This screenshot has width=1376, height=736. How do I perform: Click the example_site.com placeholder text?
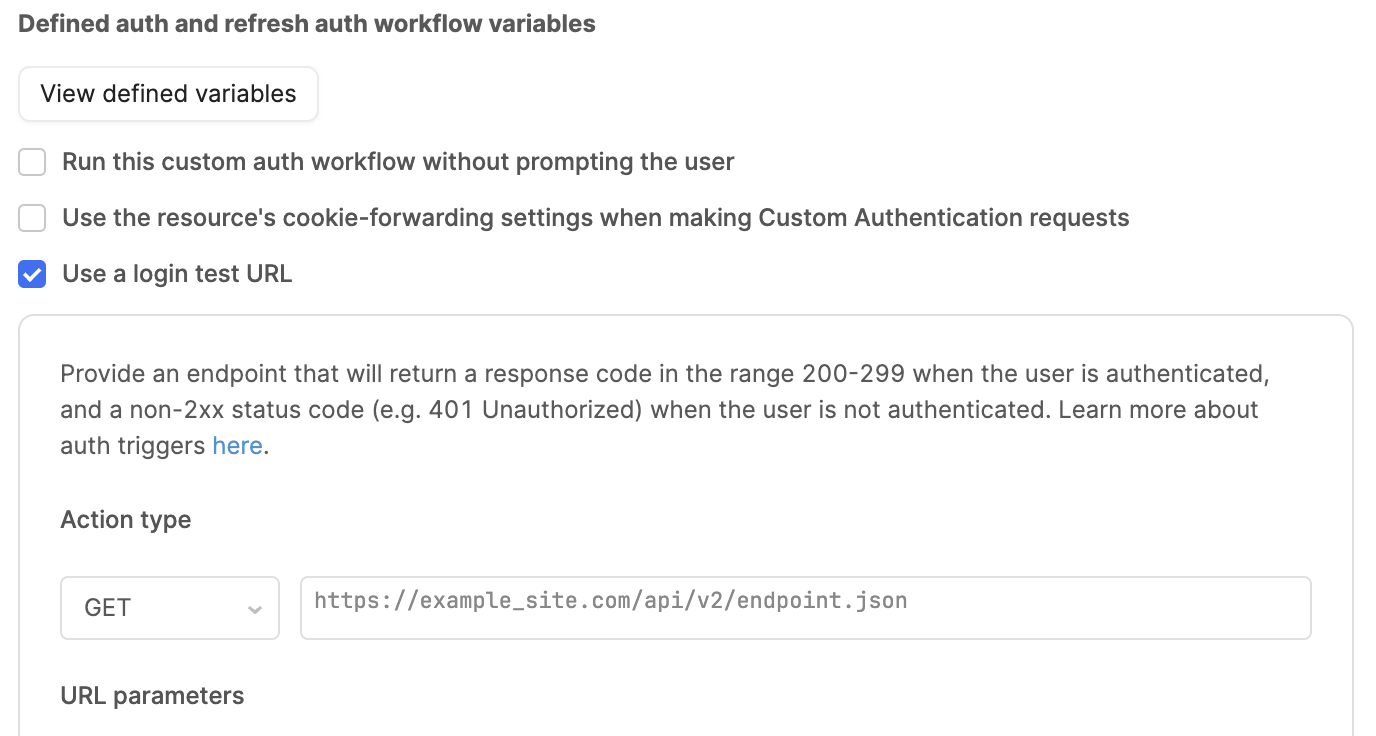(x=610, y=601)
